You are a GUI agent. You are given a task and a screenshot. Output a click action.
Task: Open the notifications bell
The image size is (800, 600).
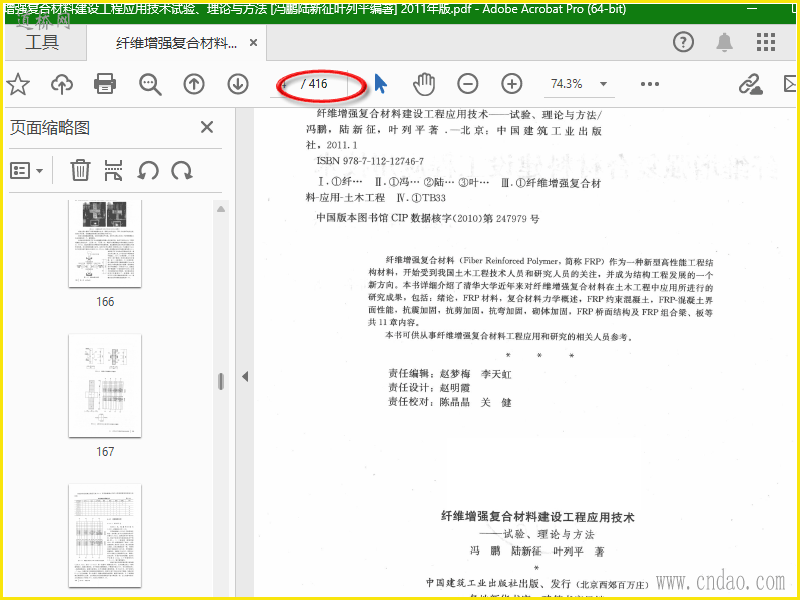(x=724, y=42)
